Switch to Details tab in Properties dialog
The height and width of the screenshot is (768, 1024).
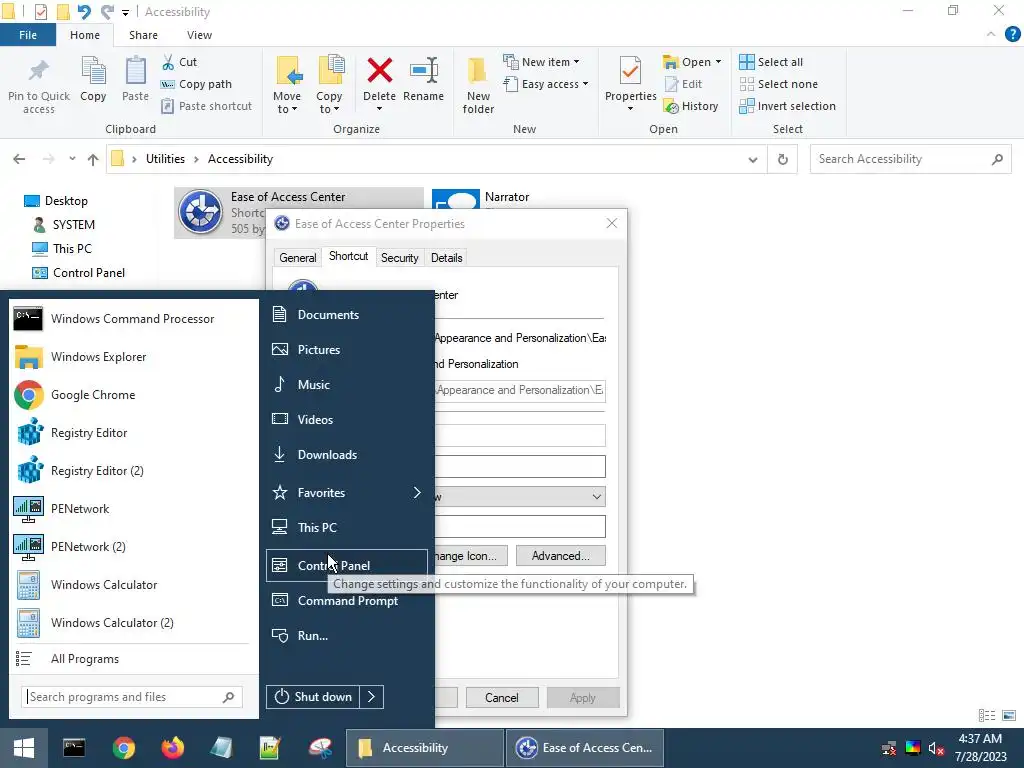[x=447, y=258]
